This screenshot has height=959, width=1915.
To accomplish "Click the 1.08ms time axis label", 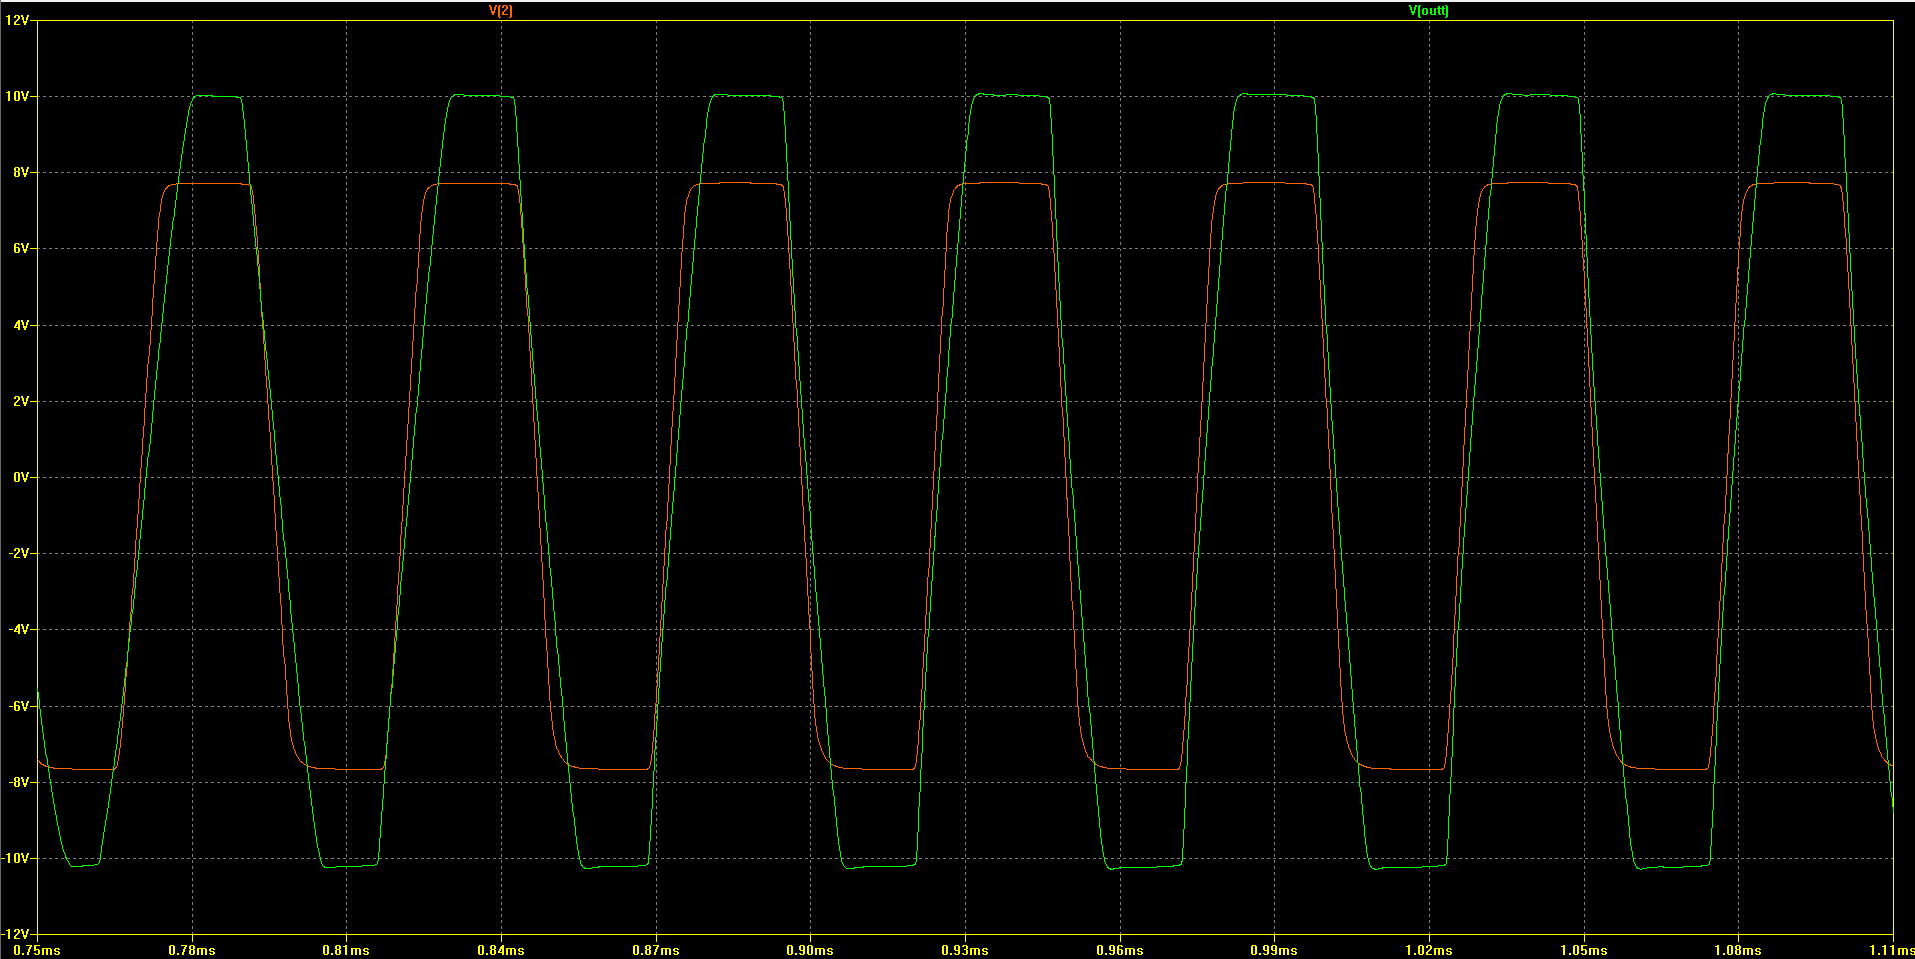I will pos(1738,950).
